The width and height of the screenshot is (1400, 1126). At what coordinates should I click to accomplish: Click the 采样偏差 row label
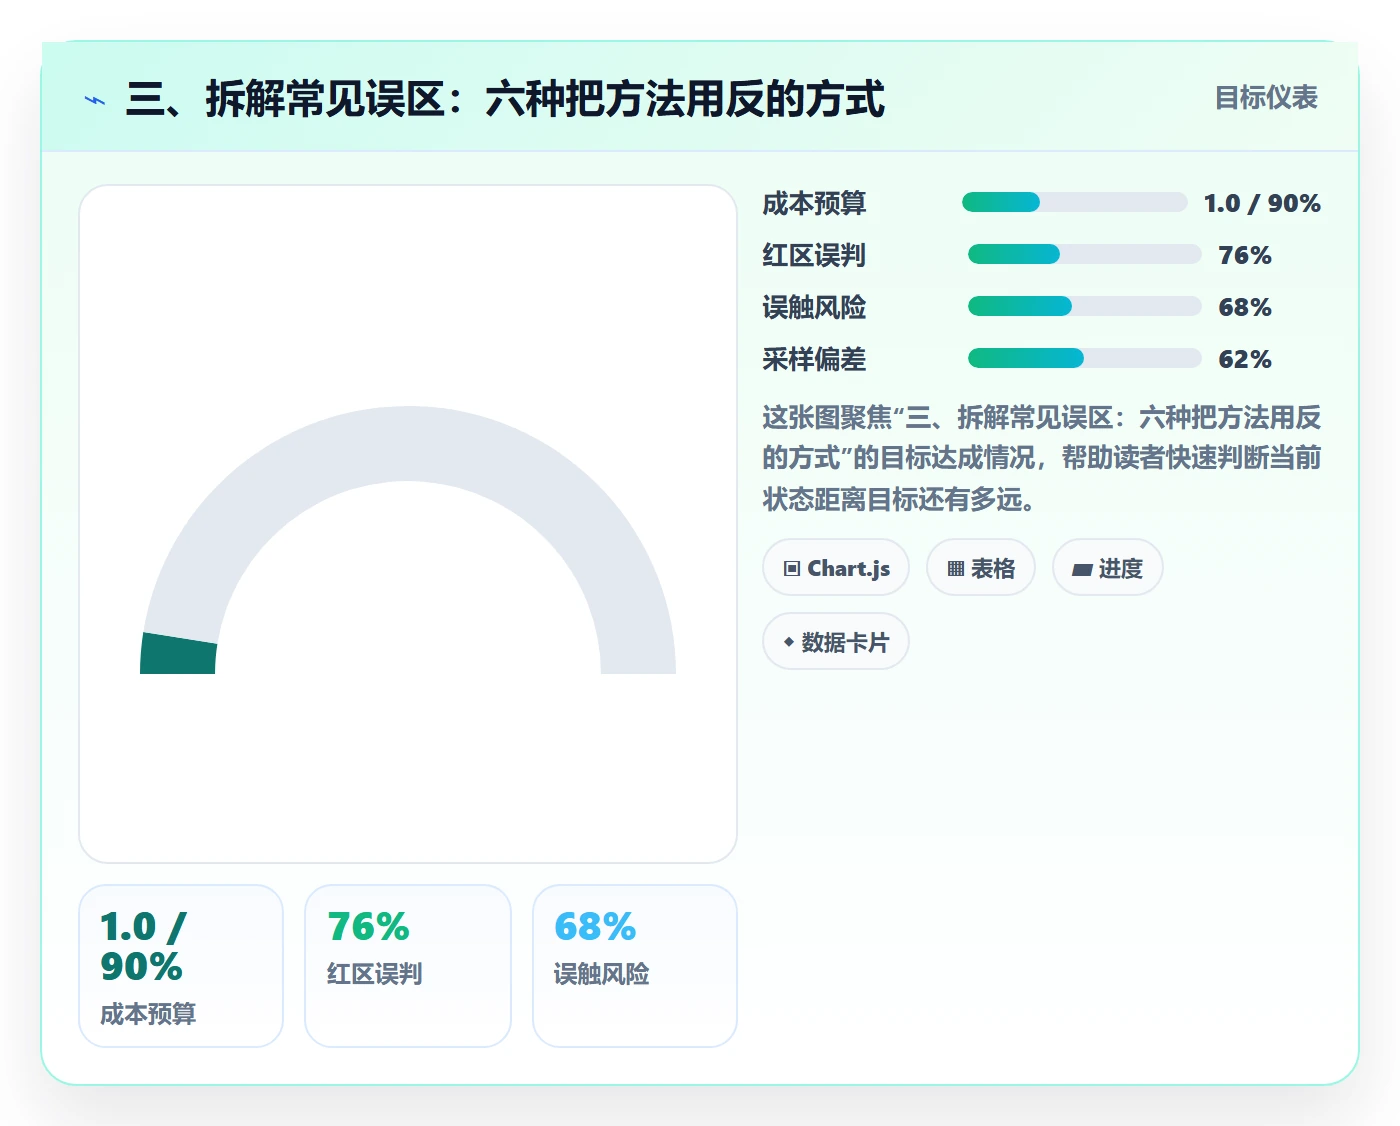[x=814, y=359]
